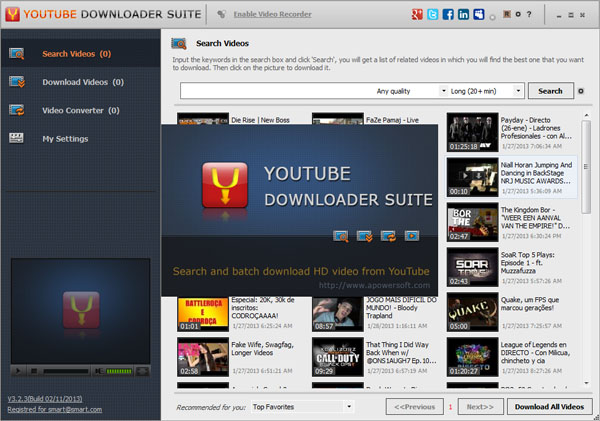600x421 pixels.
Task: Click the video recorder icon in title bar
Action: (221, 14)
